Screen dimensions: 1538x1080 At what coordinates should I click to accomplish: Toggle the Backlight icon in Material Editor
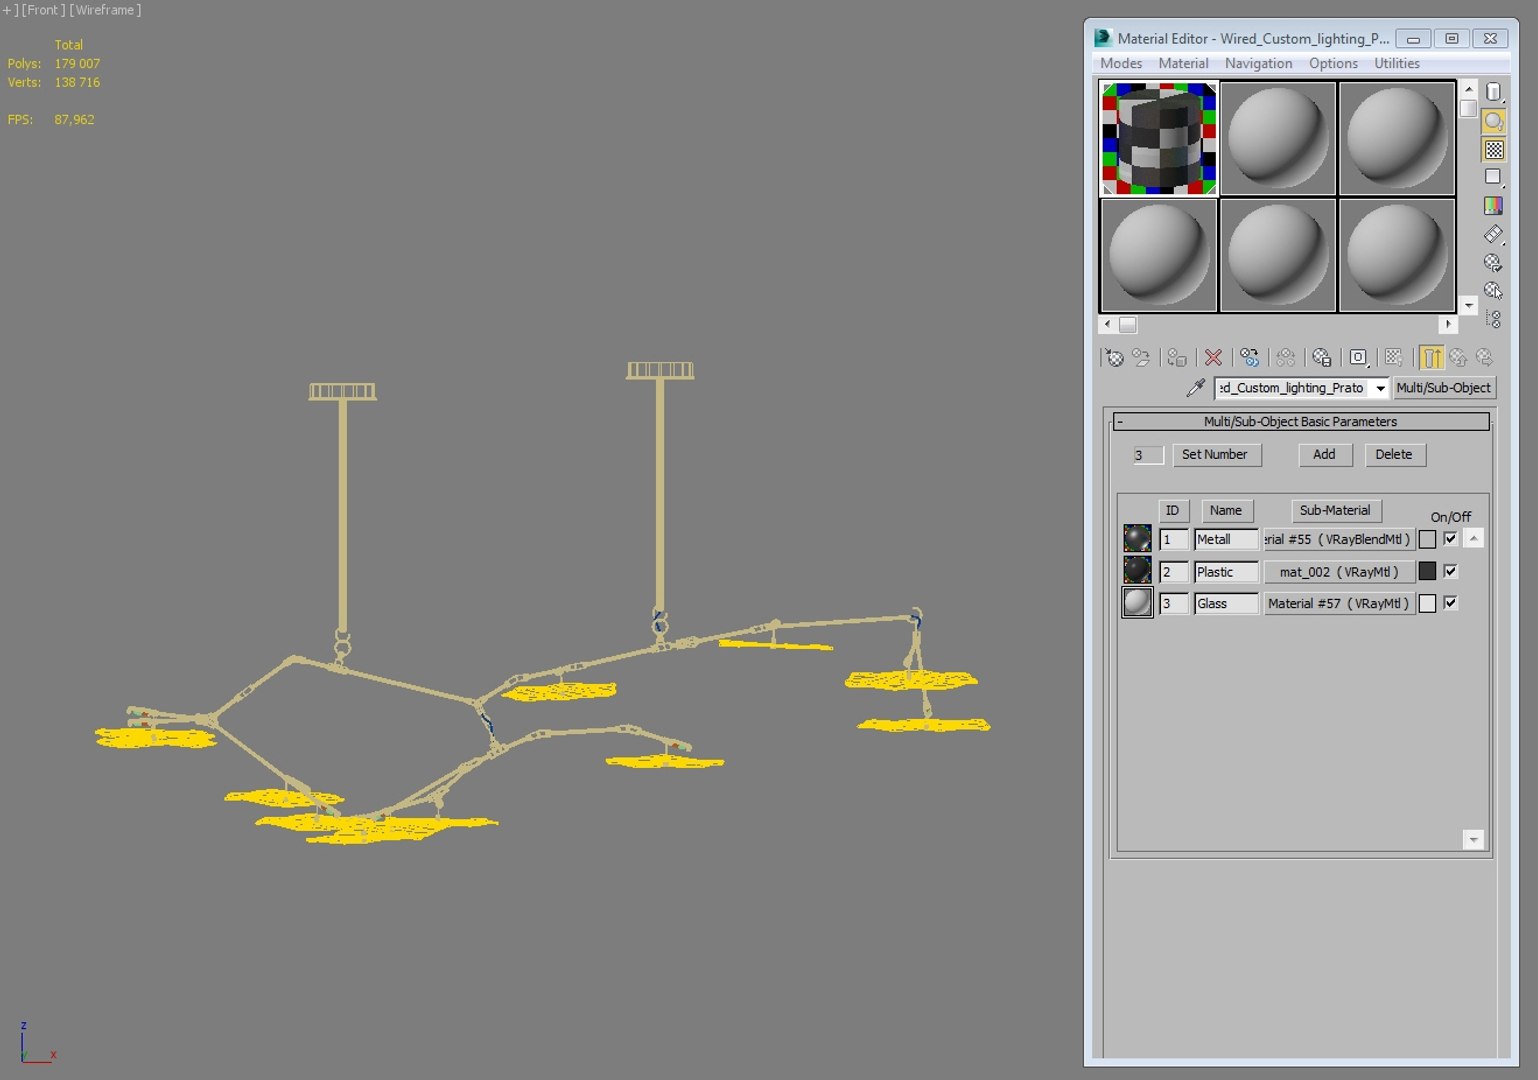[1493, 121]
